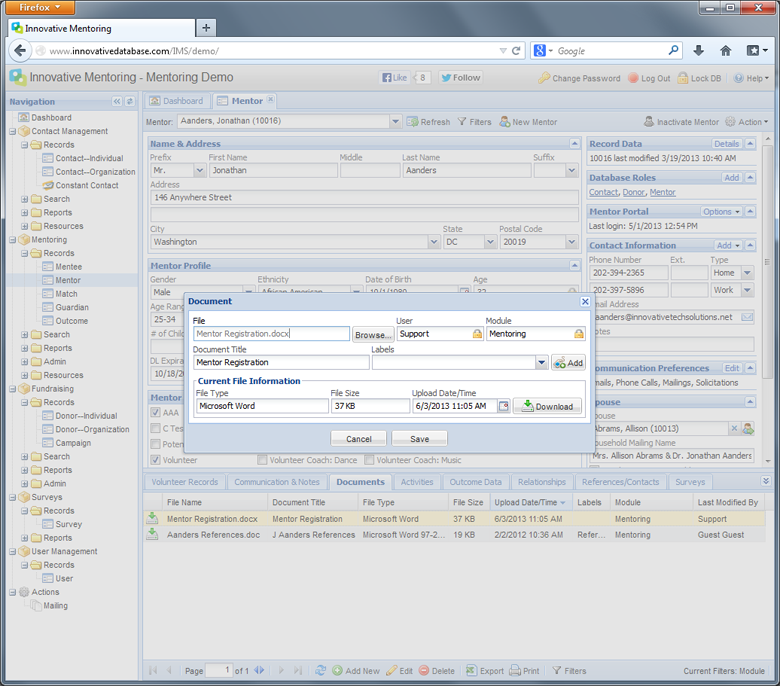Click the Twitter Follow button

click(461, 78)
